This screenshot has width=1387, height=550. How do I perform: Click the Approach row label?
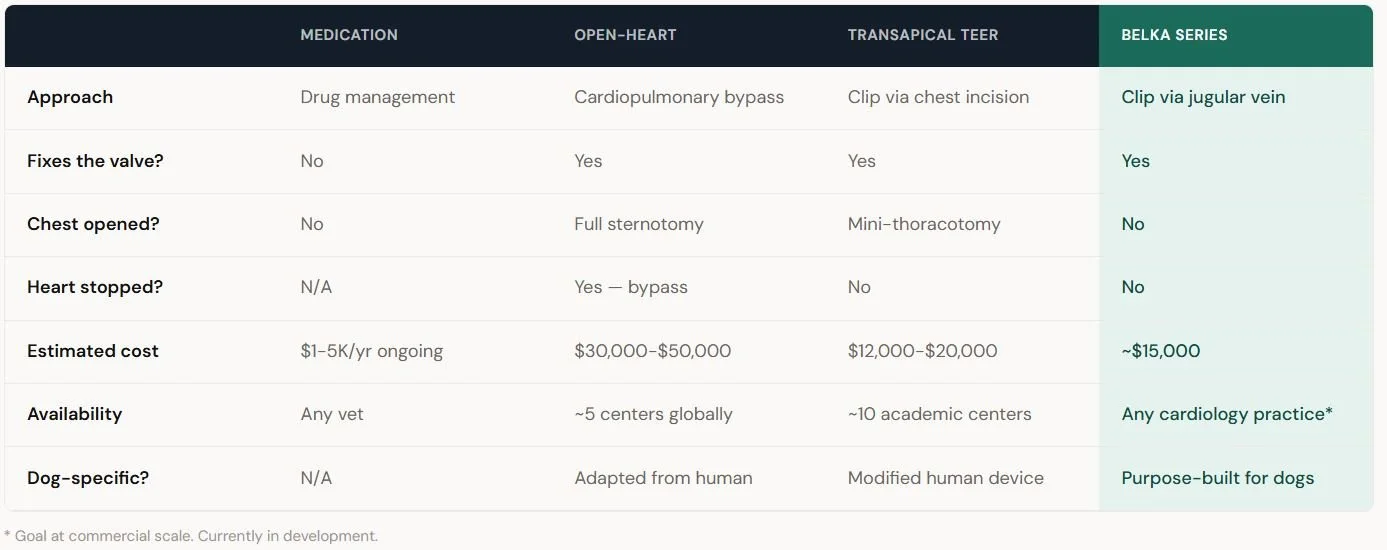tap(70, 98)
